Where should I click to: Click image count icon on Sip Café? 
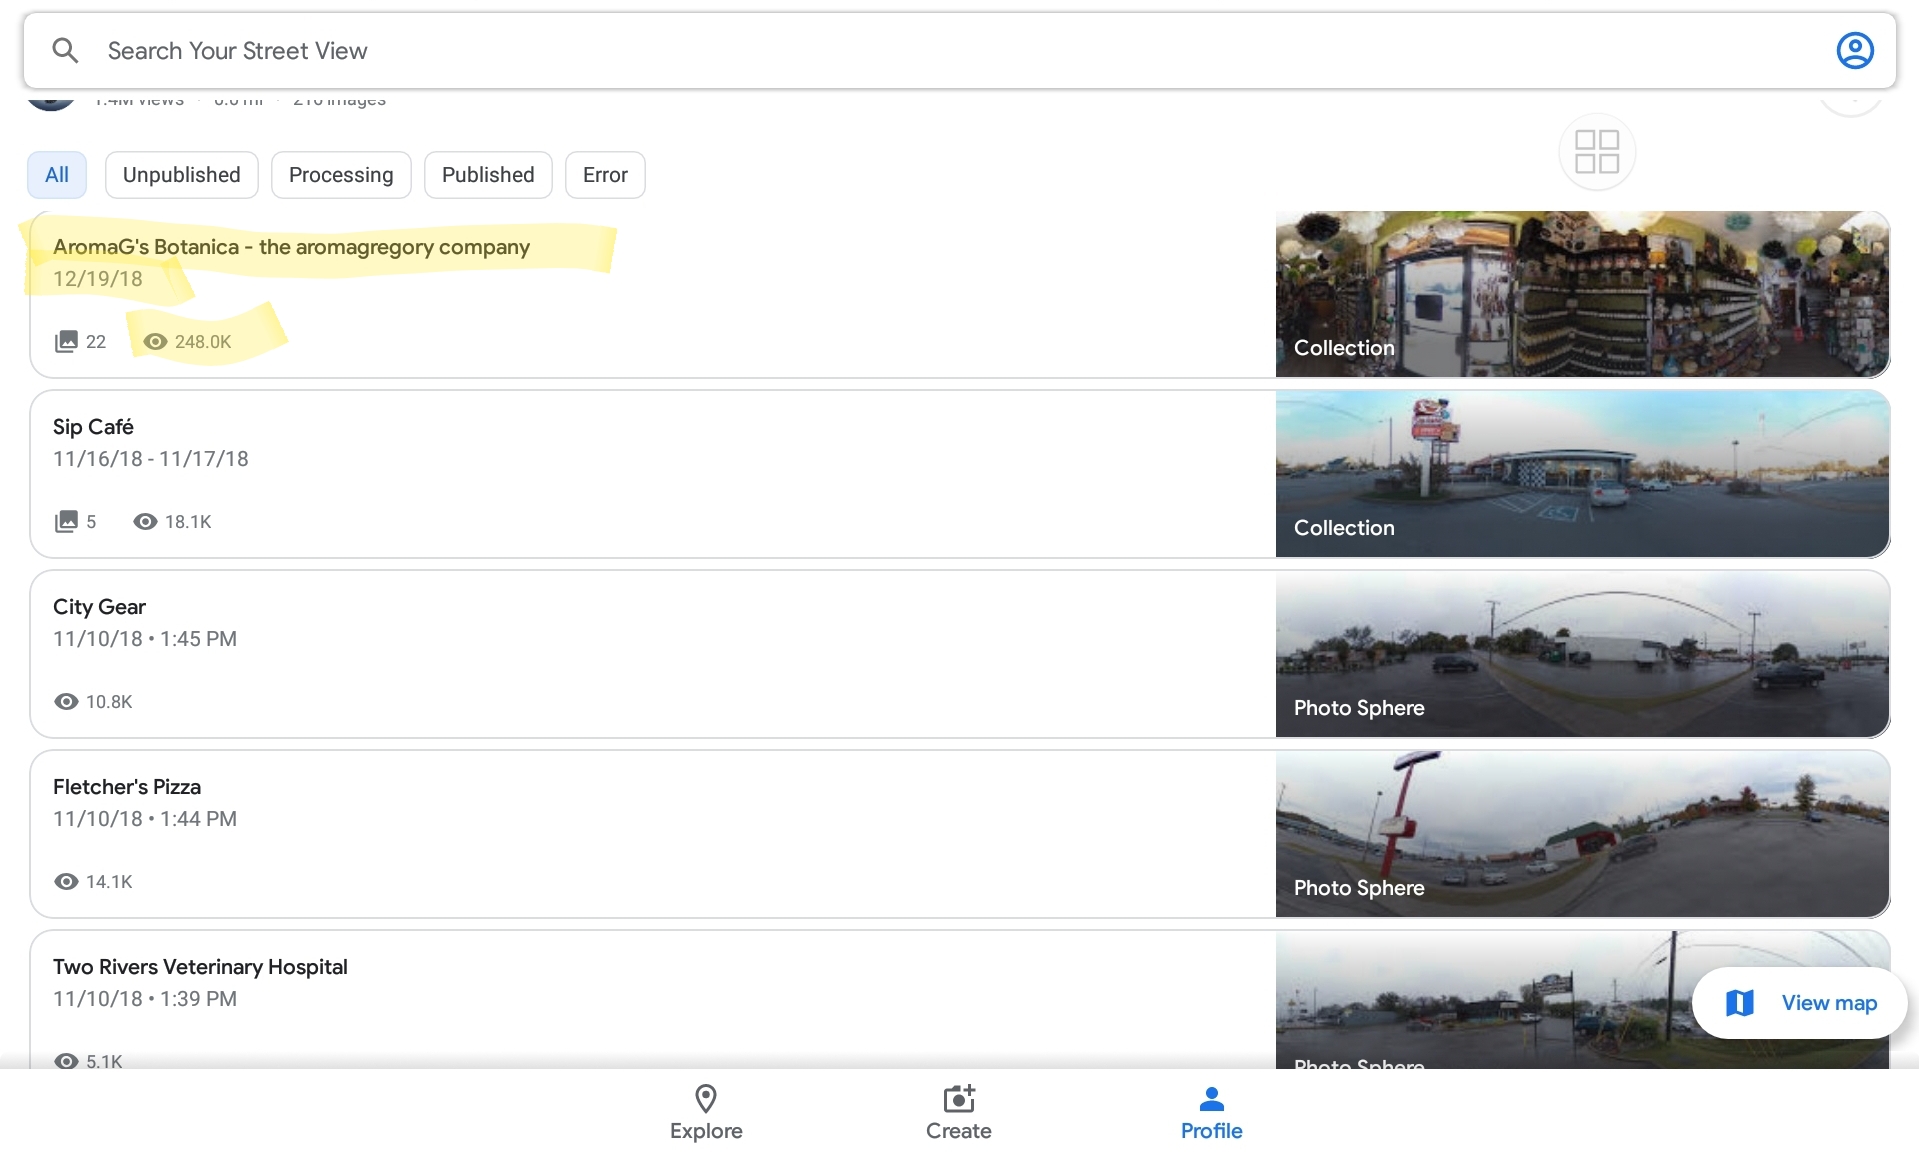[x=66, y=521]
